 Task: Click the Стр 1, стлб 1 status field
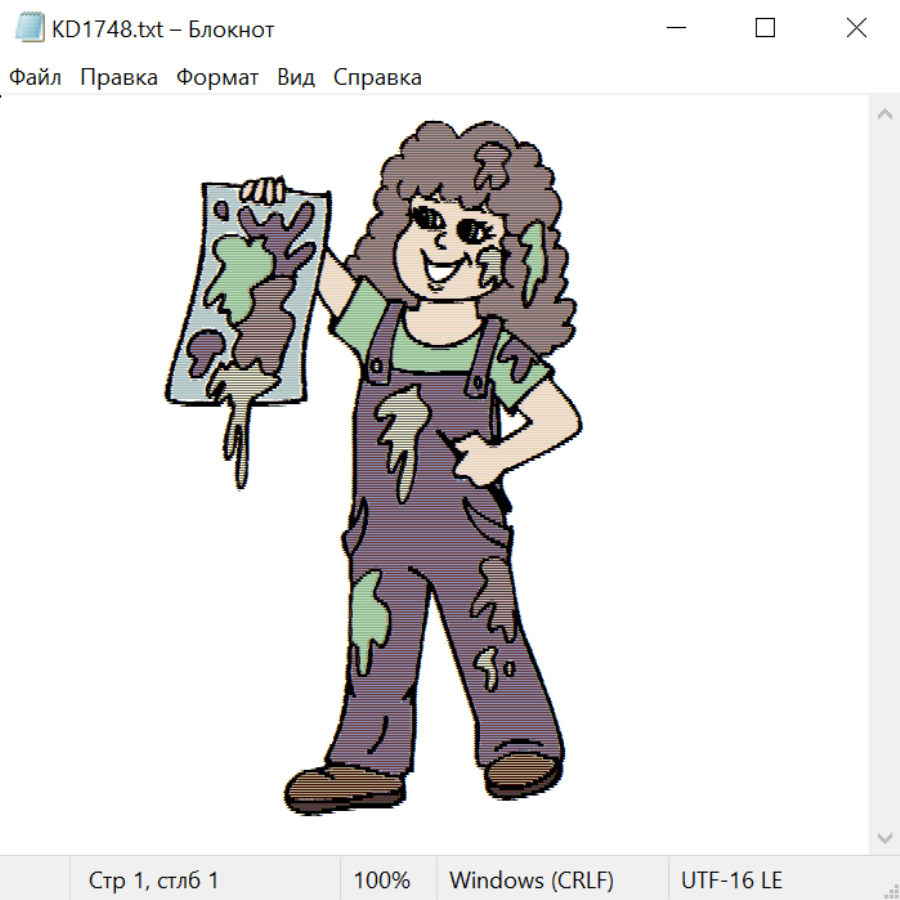pyautogui.click(x=154, y=880)
